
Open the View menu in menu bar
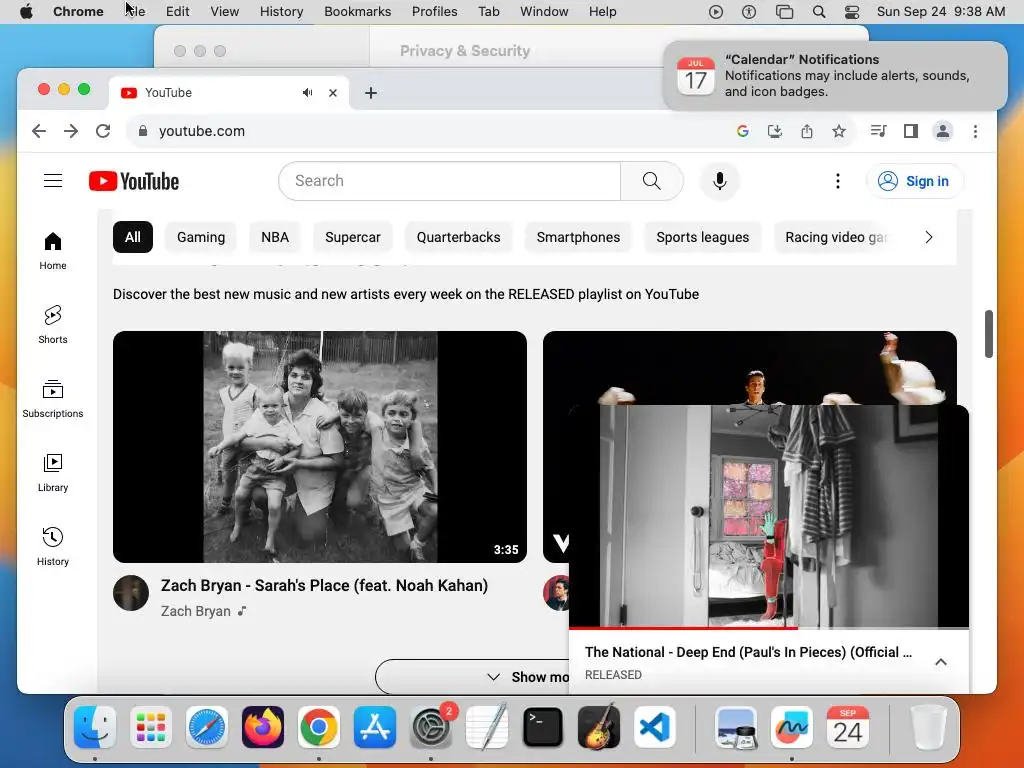coord(225,12)
